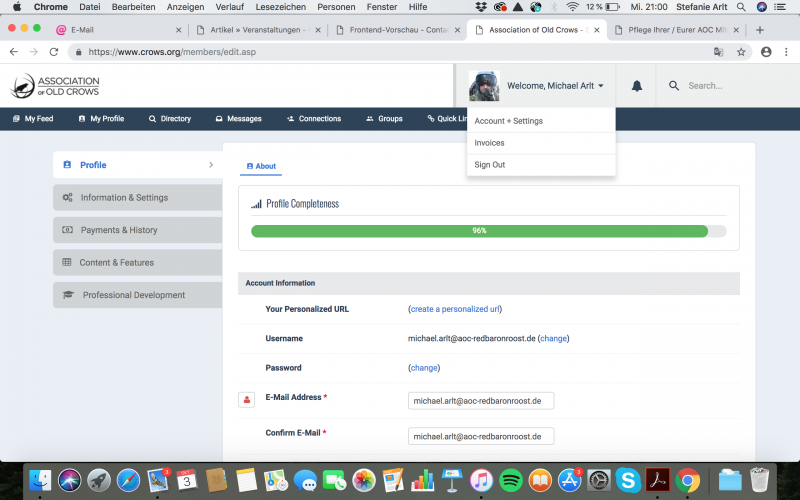
Task: Open Skype from the dock
Action: 628,480
